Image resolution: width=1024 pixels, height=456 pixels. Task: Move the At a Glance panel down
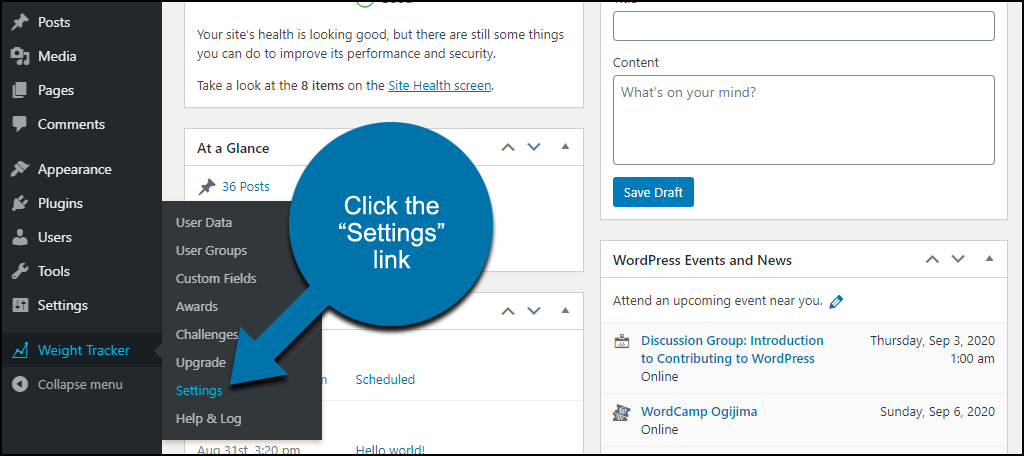pyautogui.click(x=534, y=147)
